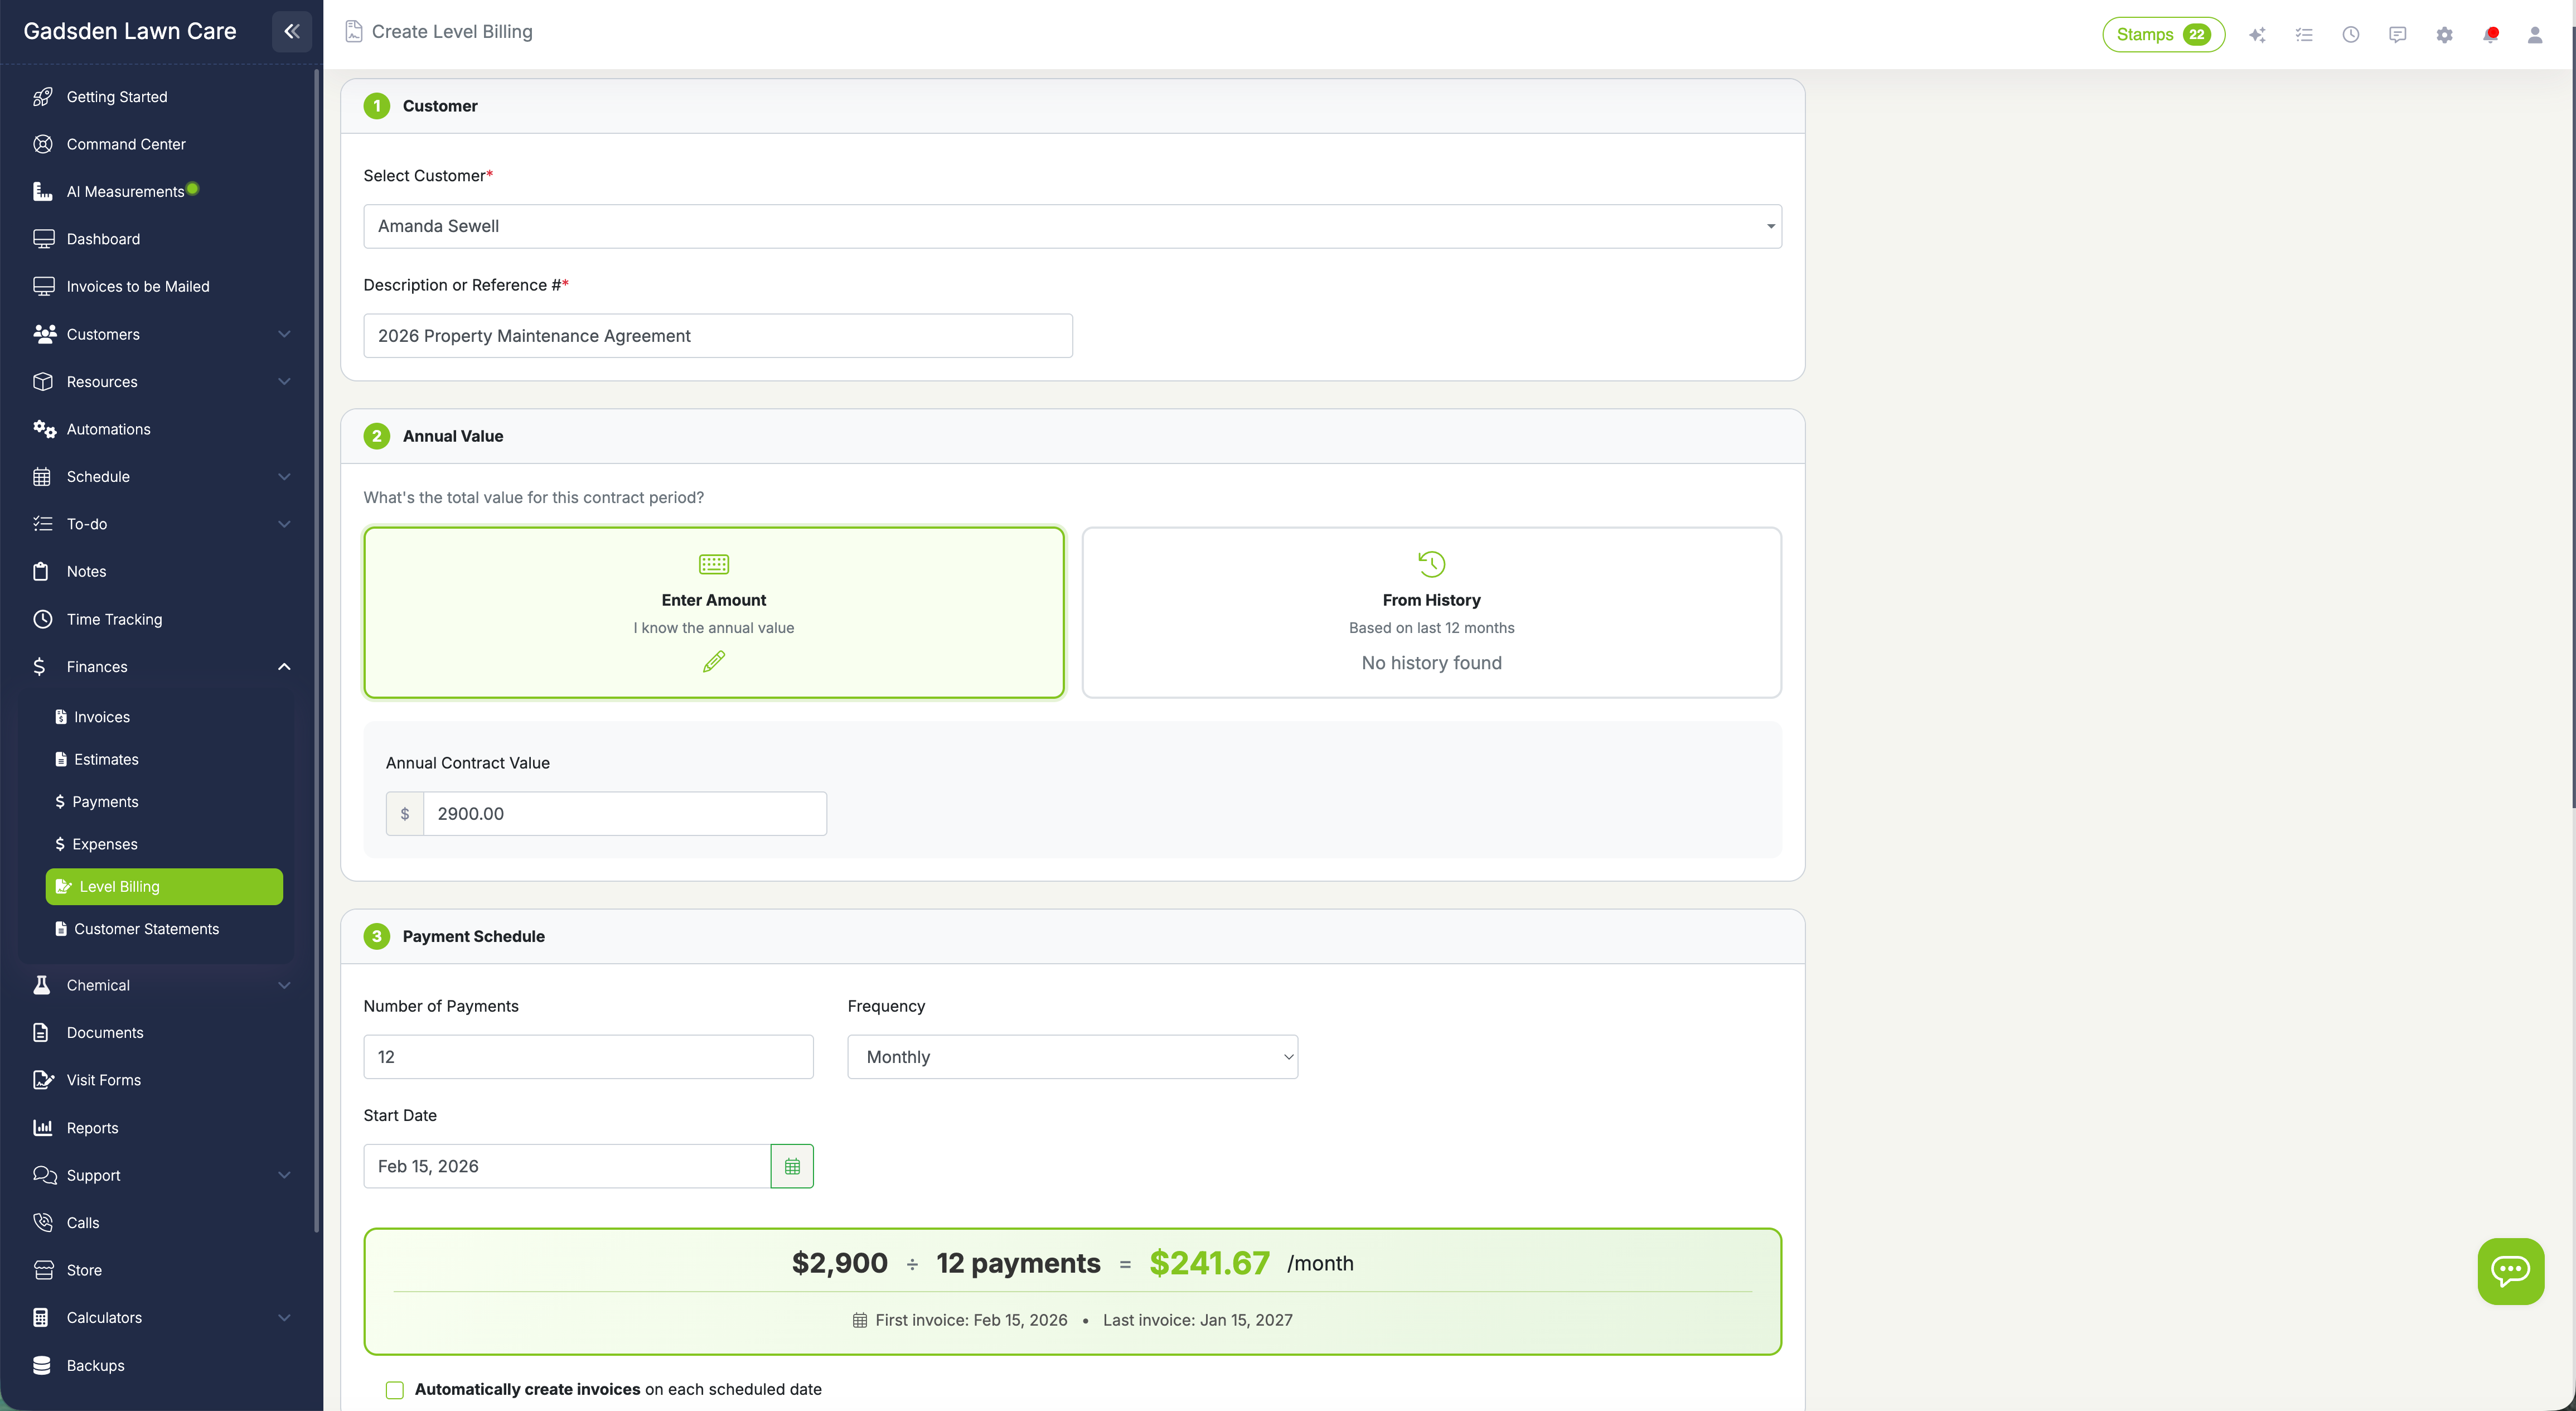Screen dimensions: 2576x1411
Task: Open the notifications bell icon
Action: (2490, 35)
